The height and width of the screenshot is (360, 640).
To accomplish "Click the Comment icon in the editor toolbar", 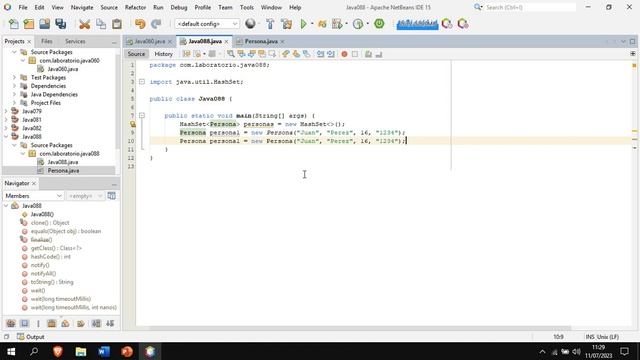I will pos(368,54).
